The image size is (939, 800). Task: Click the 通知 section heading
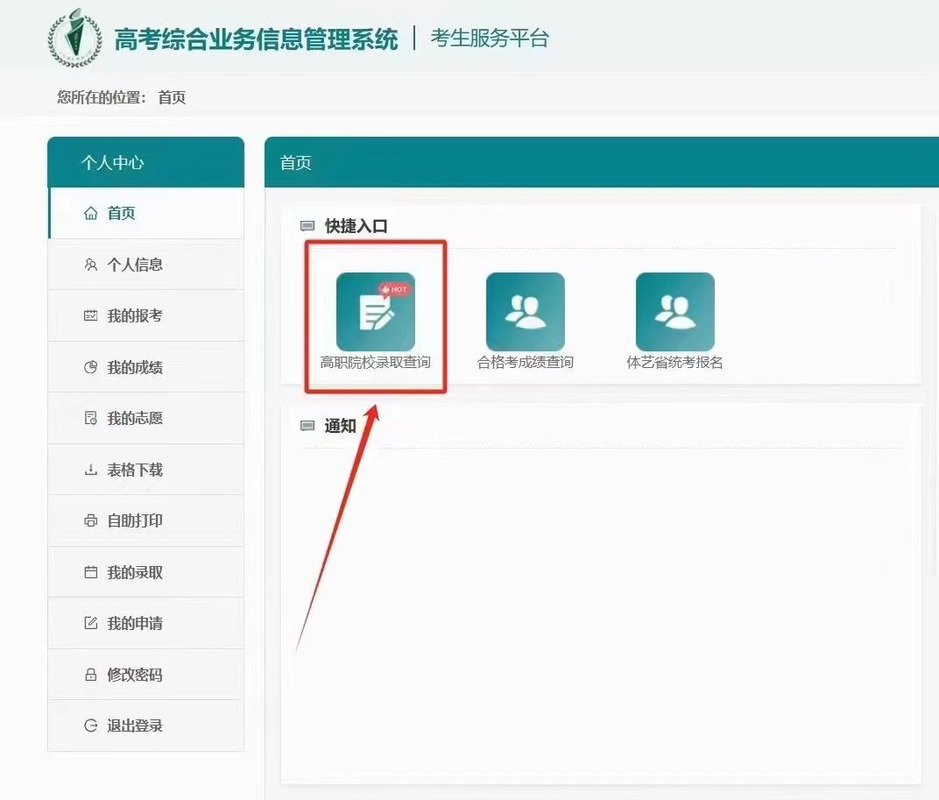[340, 426]
